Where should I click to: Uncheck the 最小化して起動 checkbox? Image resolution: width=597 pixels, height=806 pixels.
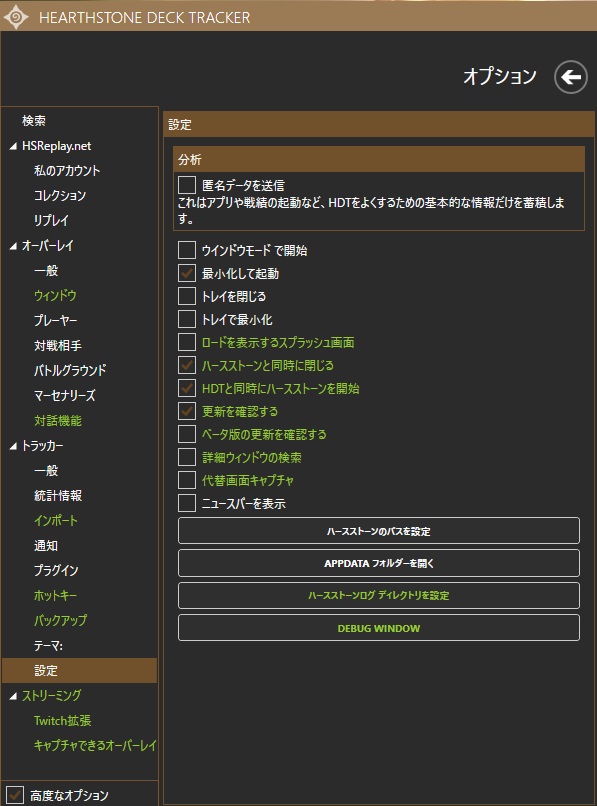187,273
